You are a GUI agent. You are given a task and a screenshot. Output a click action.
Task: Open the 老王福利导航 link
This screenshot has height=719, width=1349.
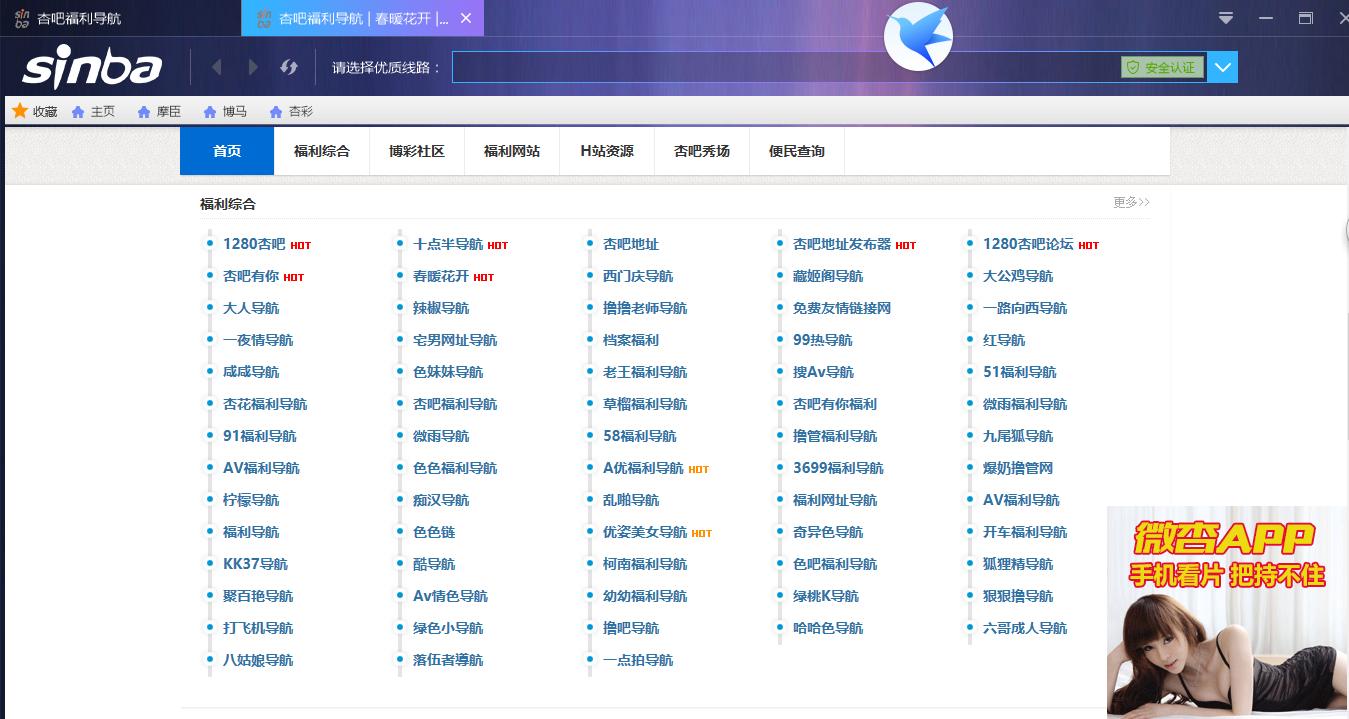(x=645, y=372)
